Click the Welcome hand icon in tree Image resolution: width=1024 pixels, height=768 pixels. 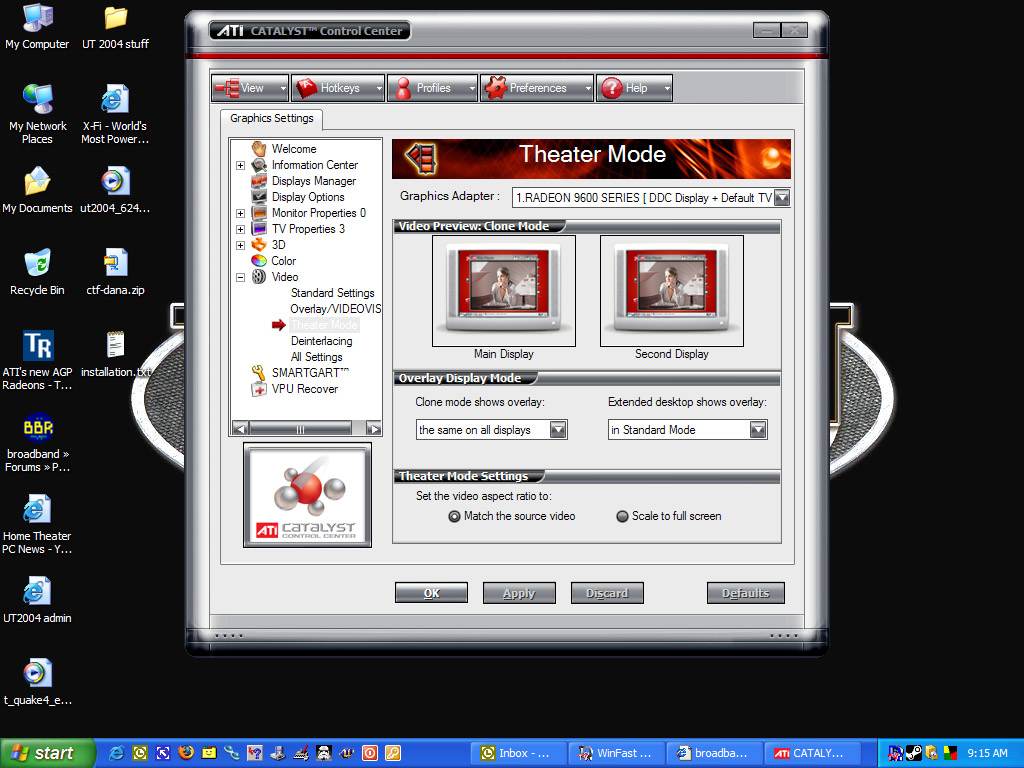click(259, 149)
